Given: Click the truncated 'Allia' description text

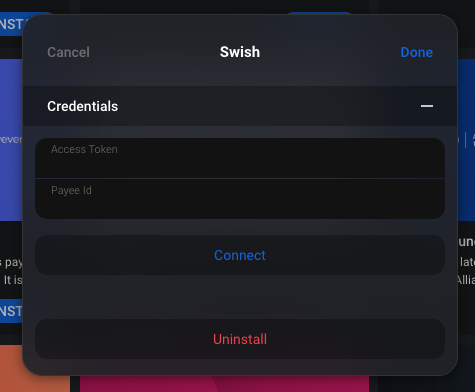Looking at the screenshot, I should click(x=466, y=280).
